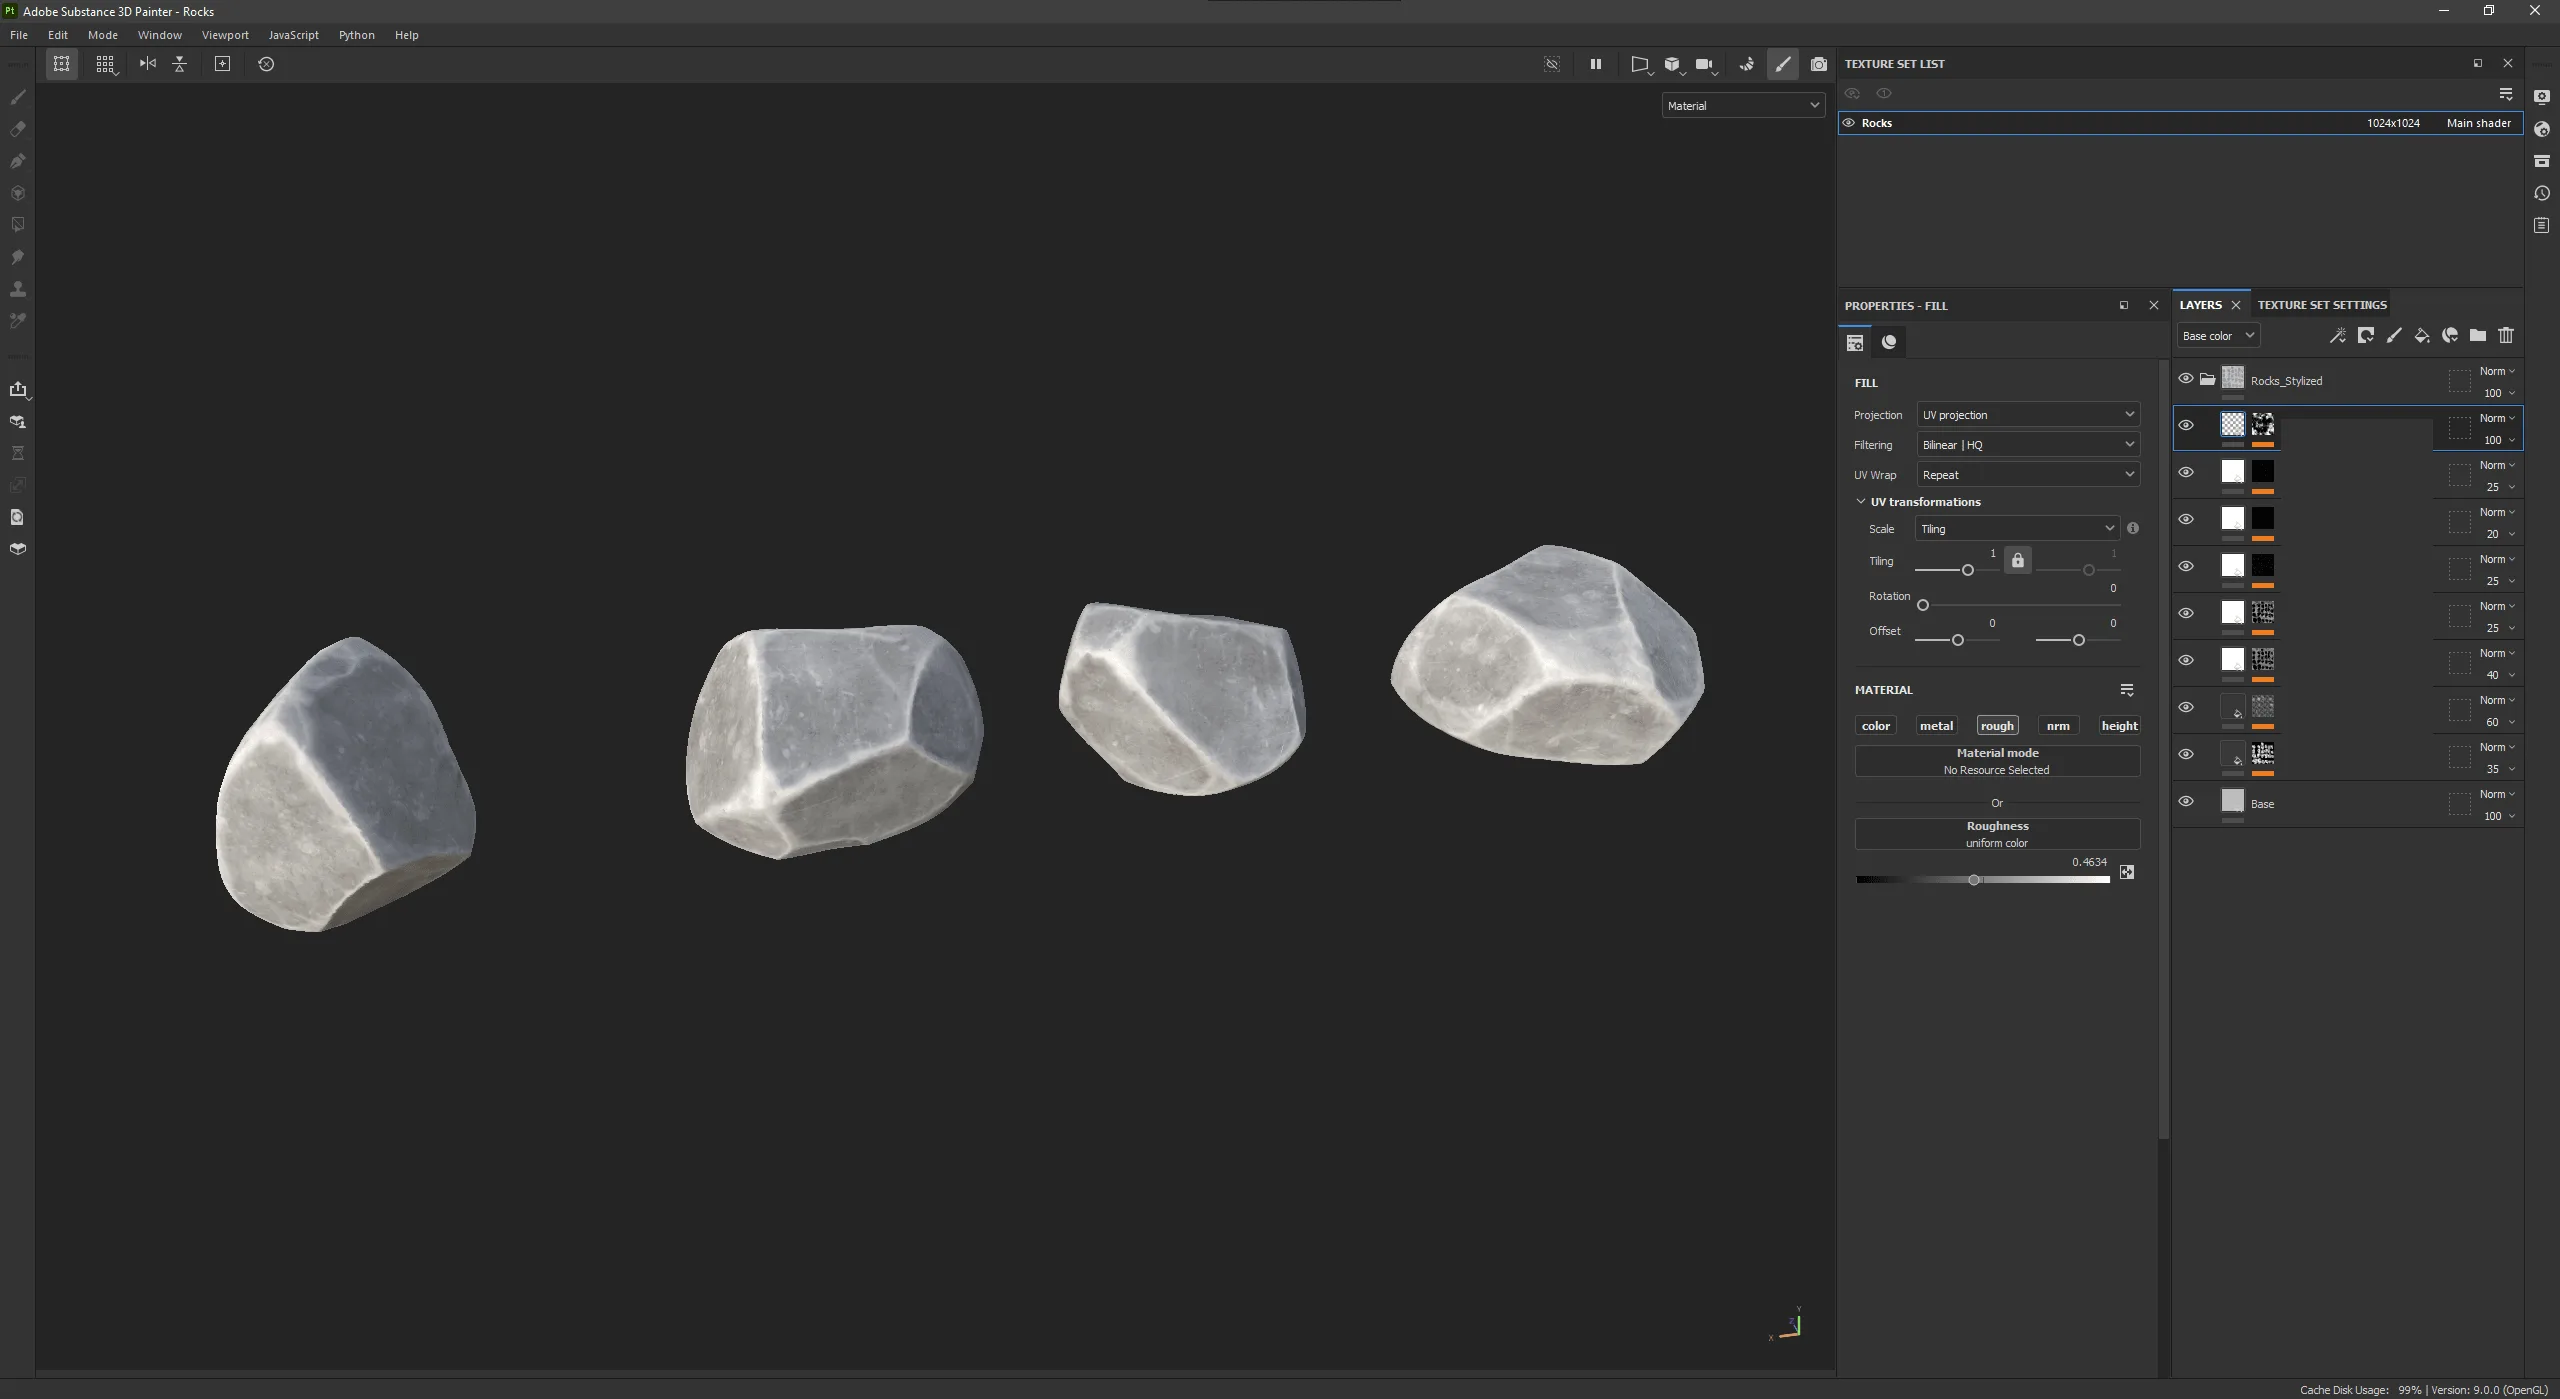Select the Eraser tool in left toolbar

pyautogui.click(x=17, y=129)
